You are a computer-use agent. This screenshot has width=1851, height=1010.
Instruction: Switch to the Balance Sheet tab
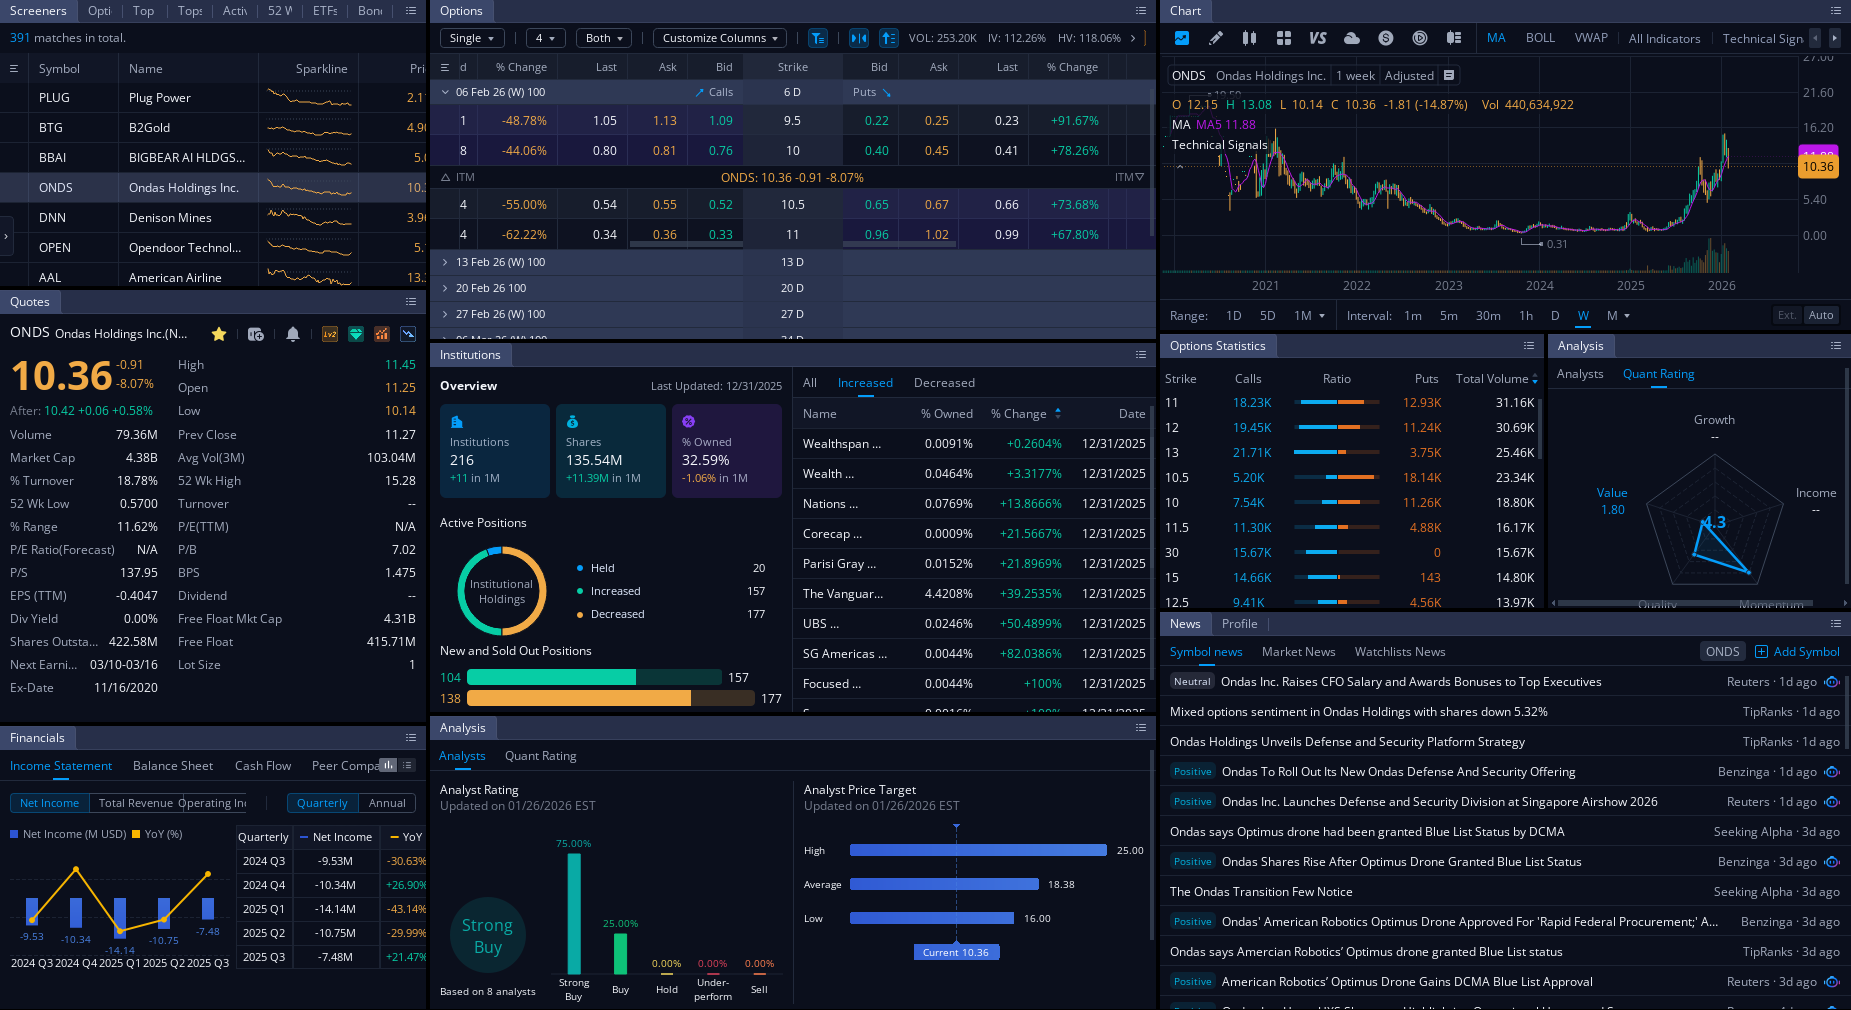click(173, 766)
